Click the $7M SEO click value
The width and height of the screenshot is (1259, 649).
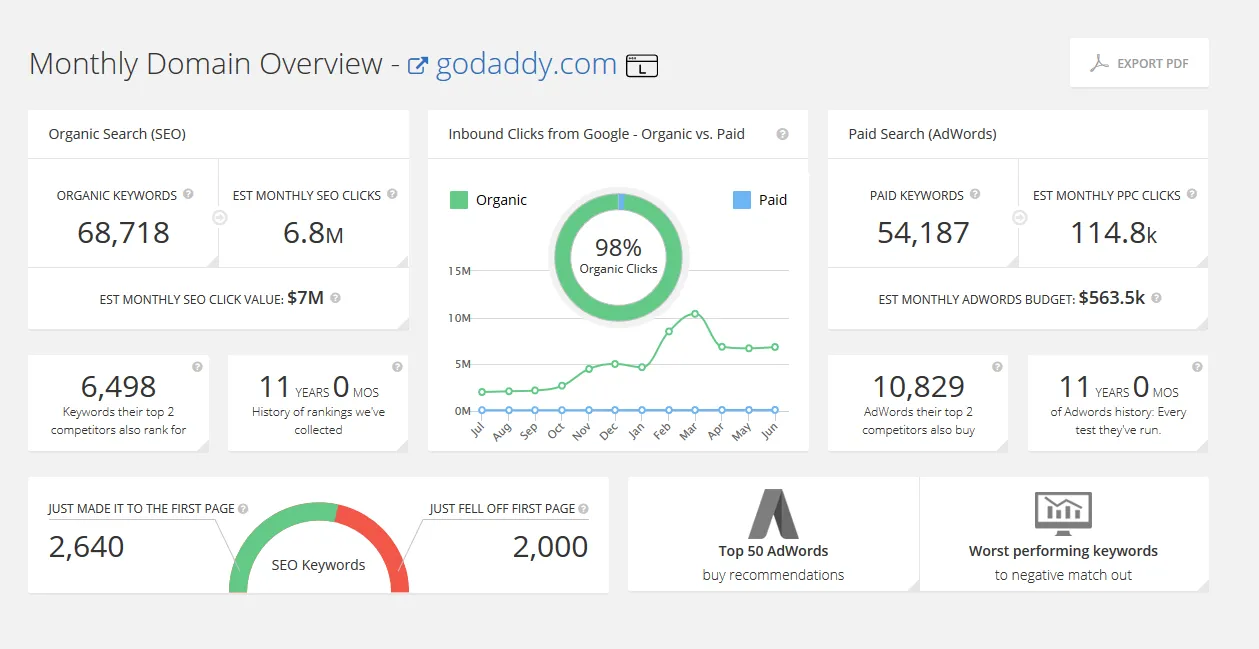click(305, 298)
